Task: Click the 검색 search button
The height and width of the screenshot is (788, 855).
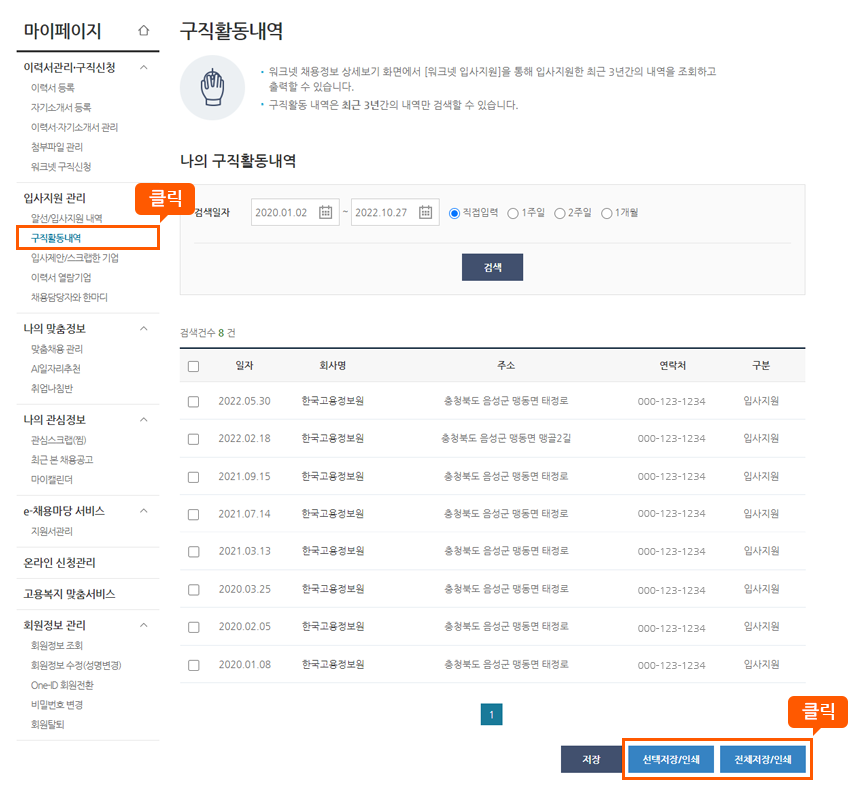Action: click(491, 267)
